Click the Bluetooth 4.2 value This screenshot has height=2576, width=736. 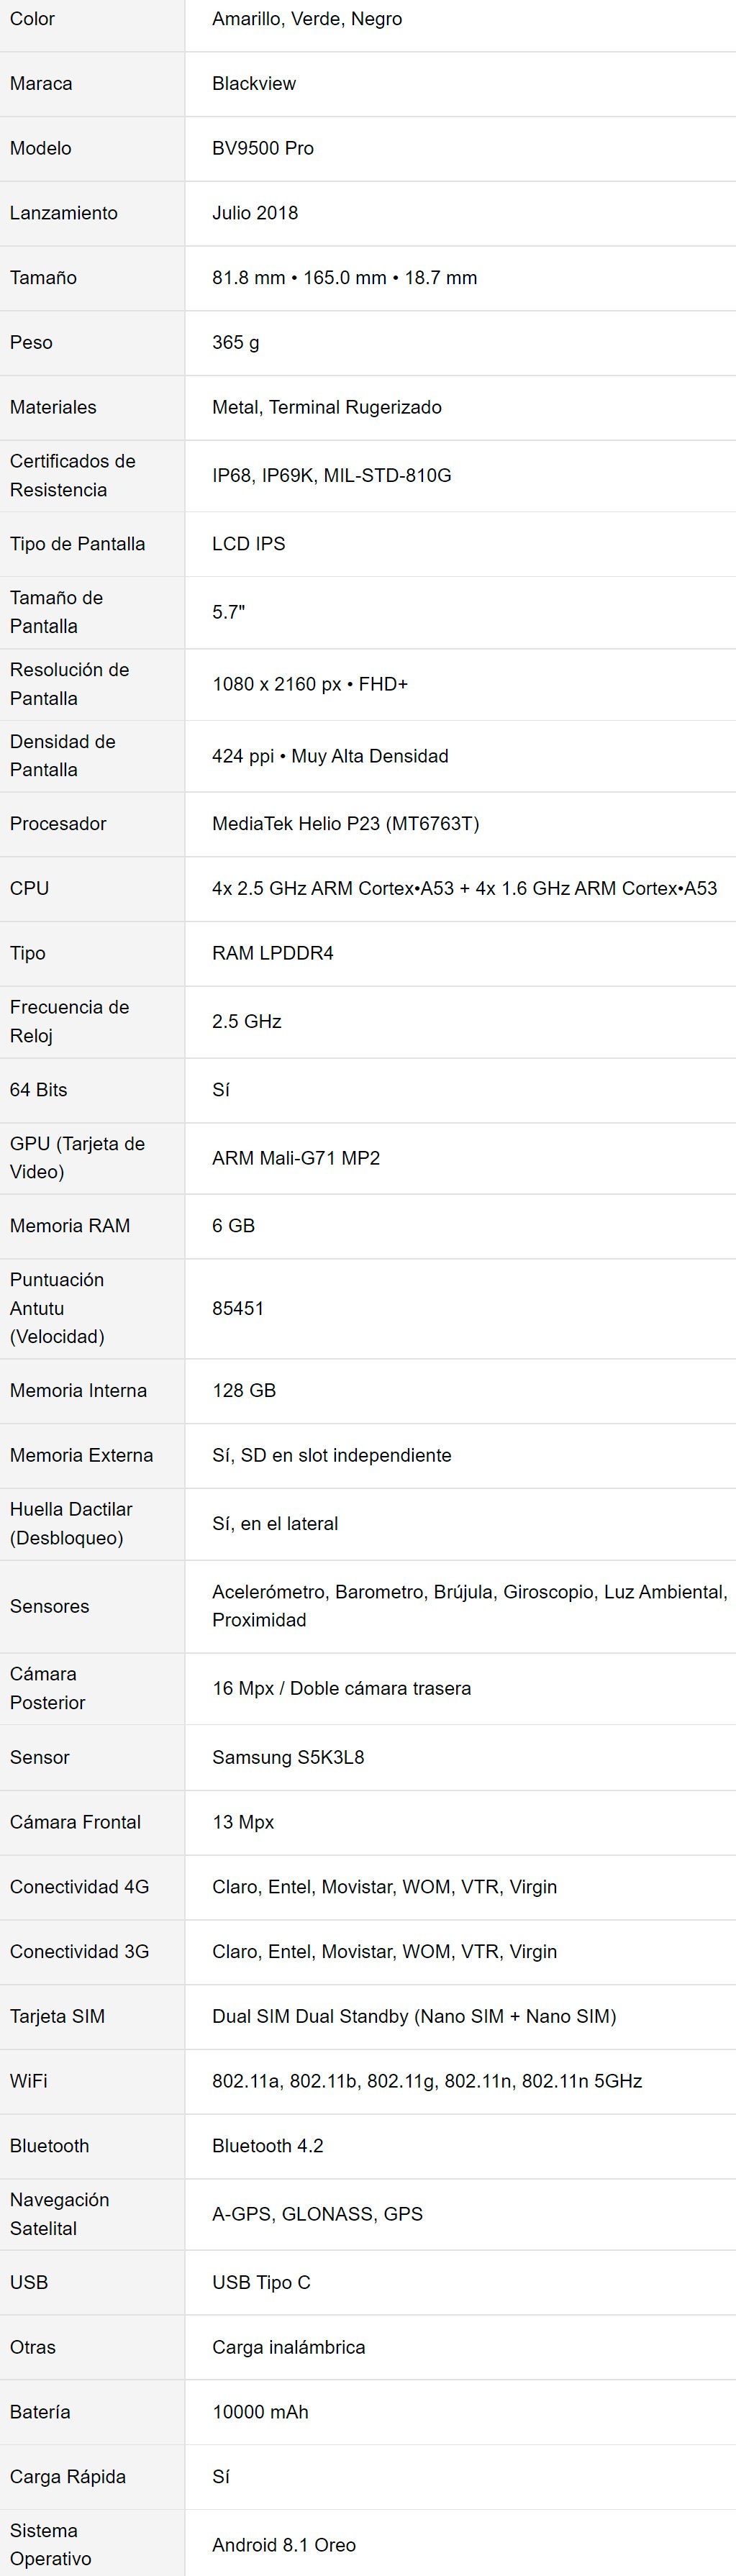pos(268,2145)
